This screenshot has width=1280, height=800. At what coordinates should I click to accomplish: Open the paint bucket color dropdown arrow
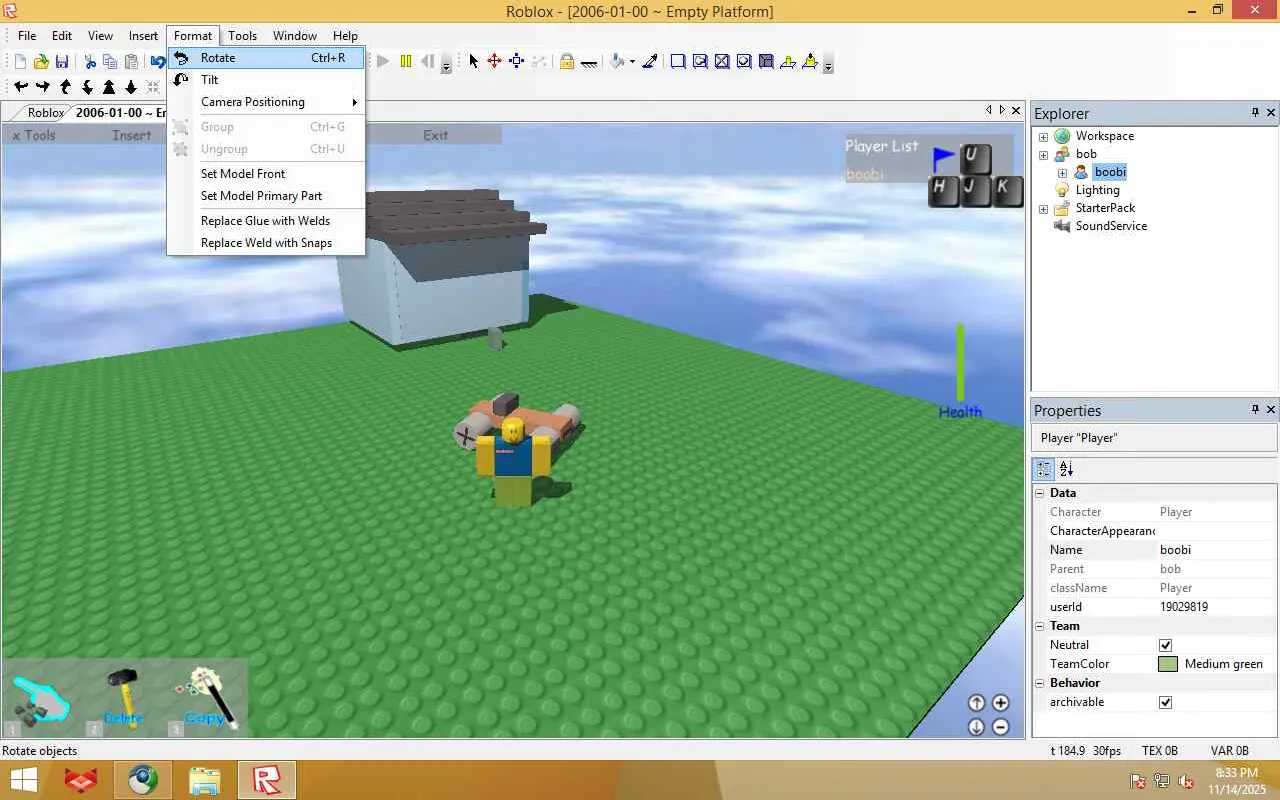632,62
